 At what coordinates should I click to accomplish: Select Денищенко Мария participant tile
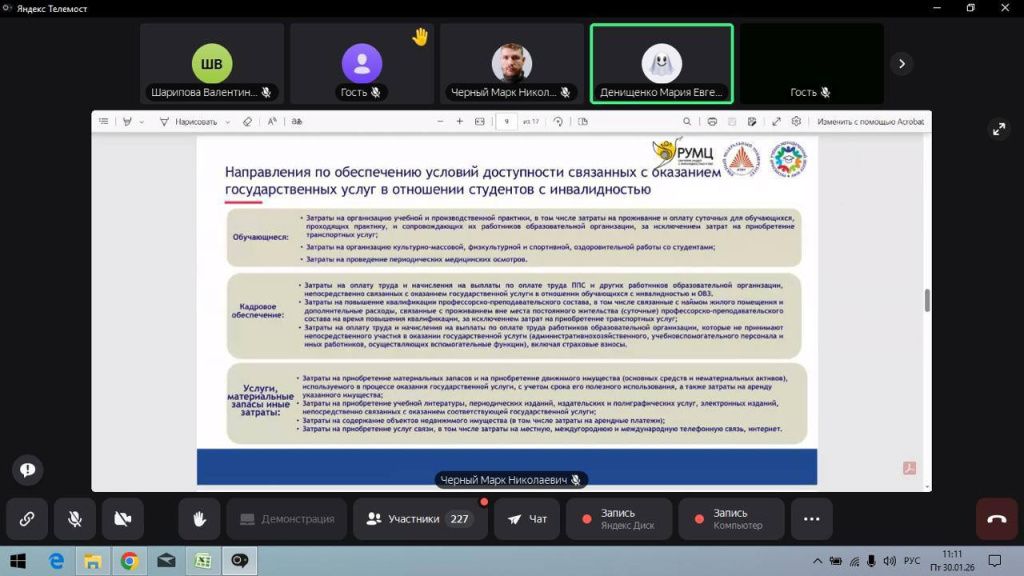(x=661, y=64)
